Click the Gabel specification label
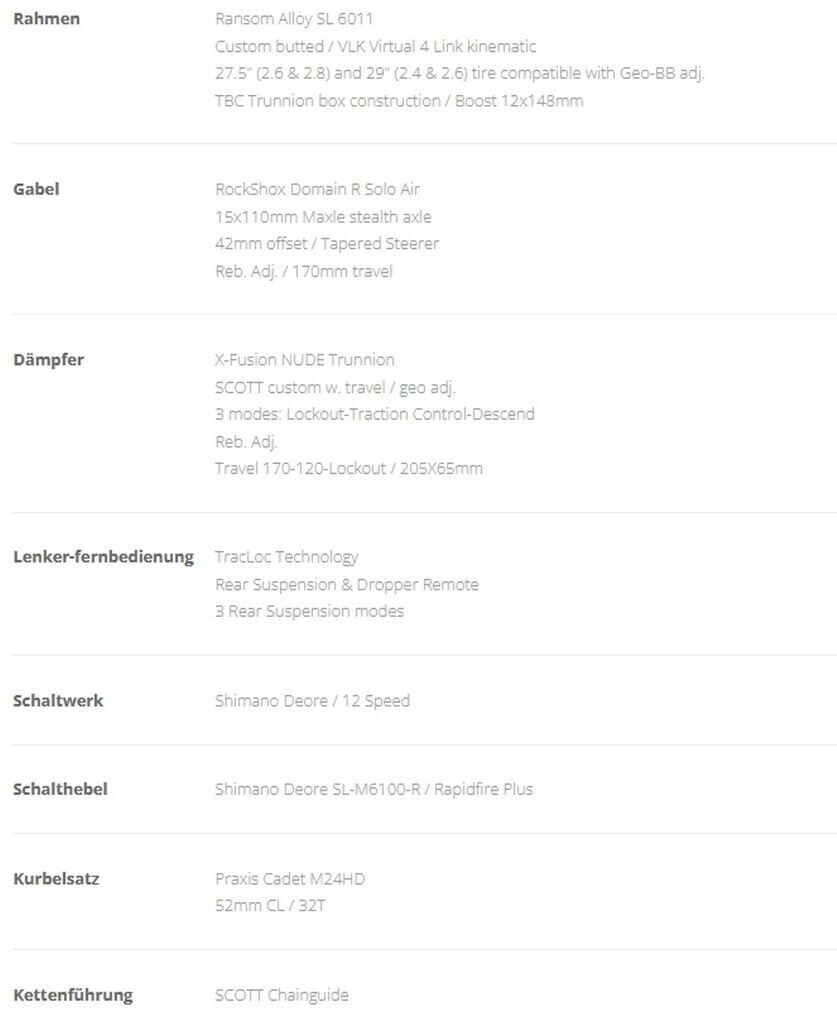The image size is (837, 1009). pos(36,189)
